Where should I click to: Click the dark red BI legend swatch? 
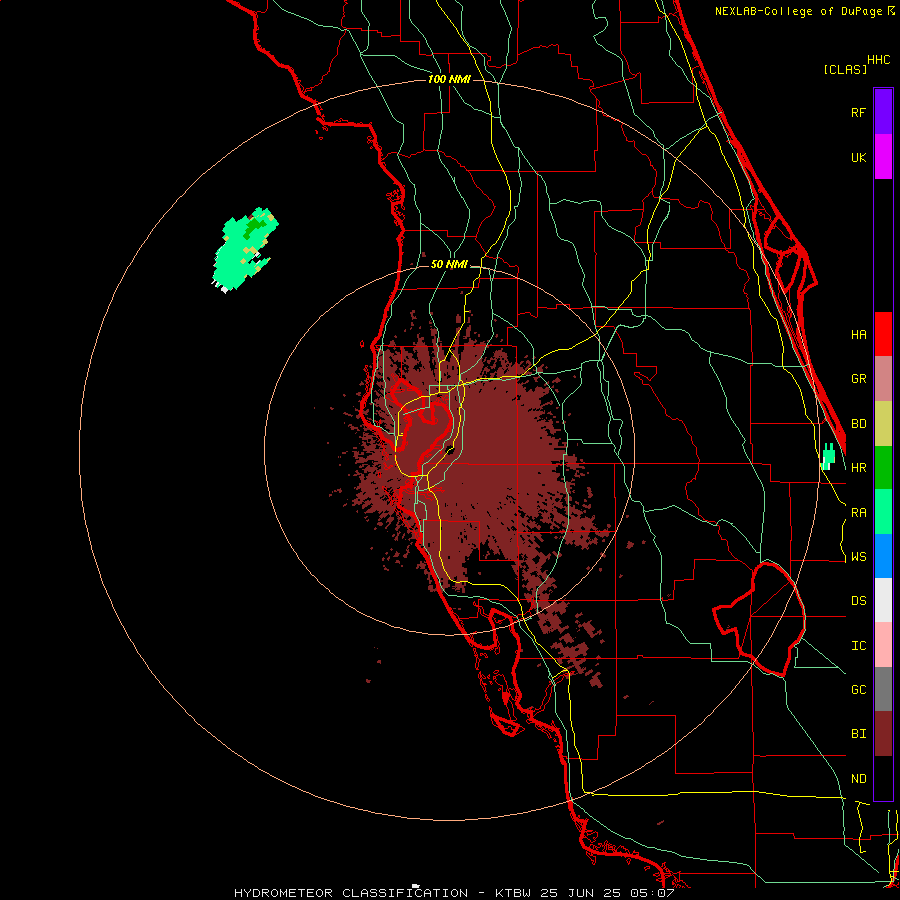[883, 734]
